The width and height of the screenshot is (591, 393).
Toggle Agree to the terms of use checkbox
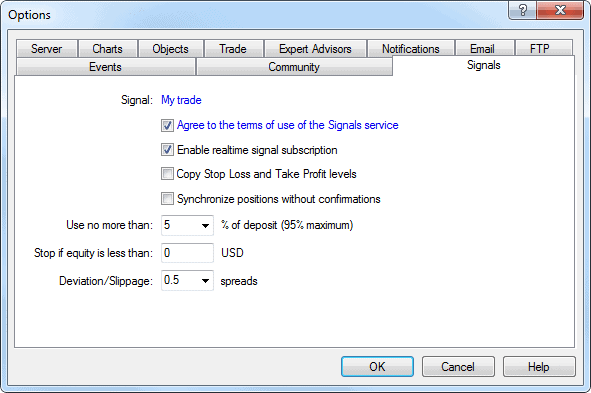[x=167, y=125]
